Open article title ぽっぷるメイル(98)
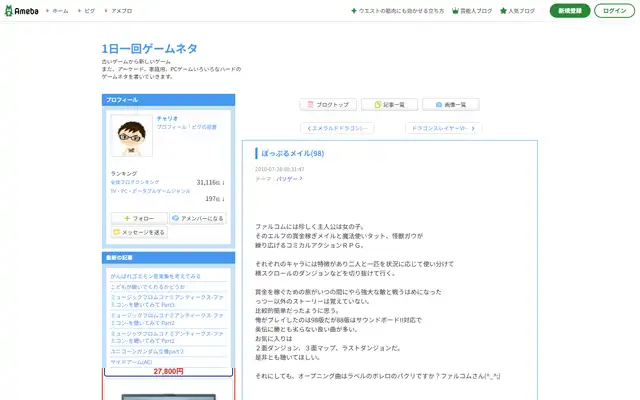 [x=293, y=153]
